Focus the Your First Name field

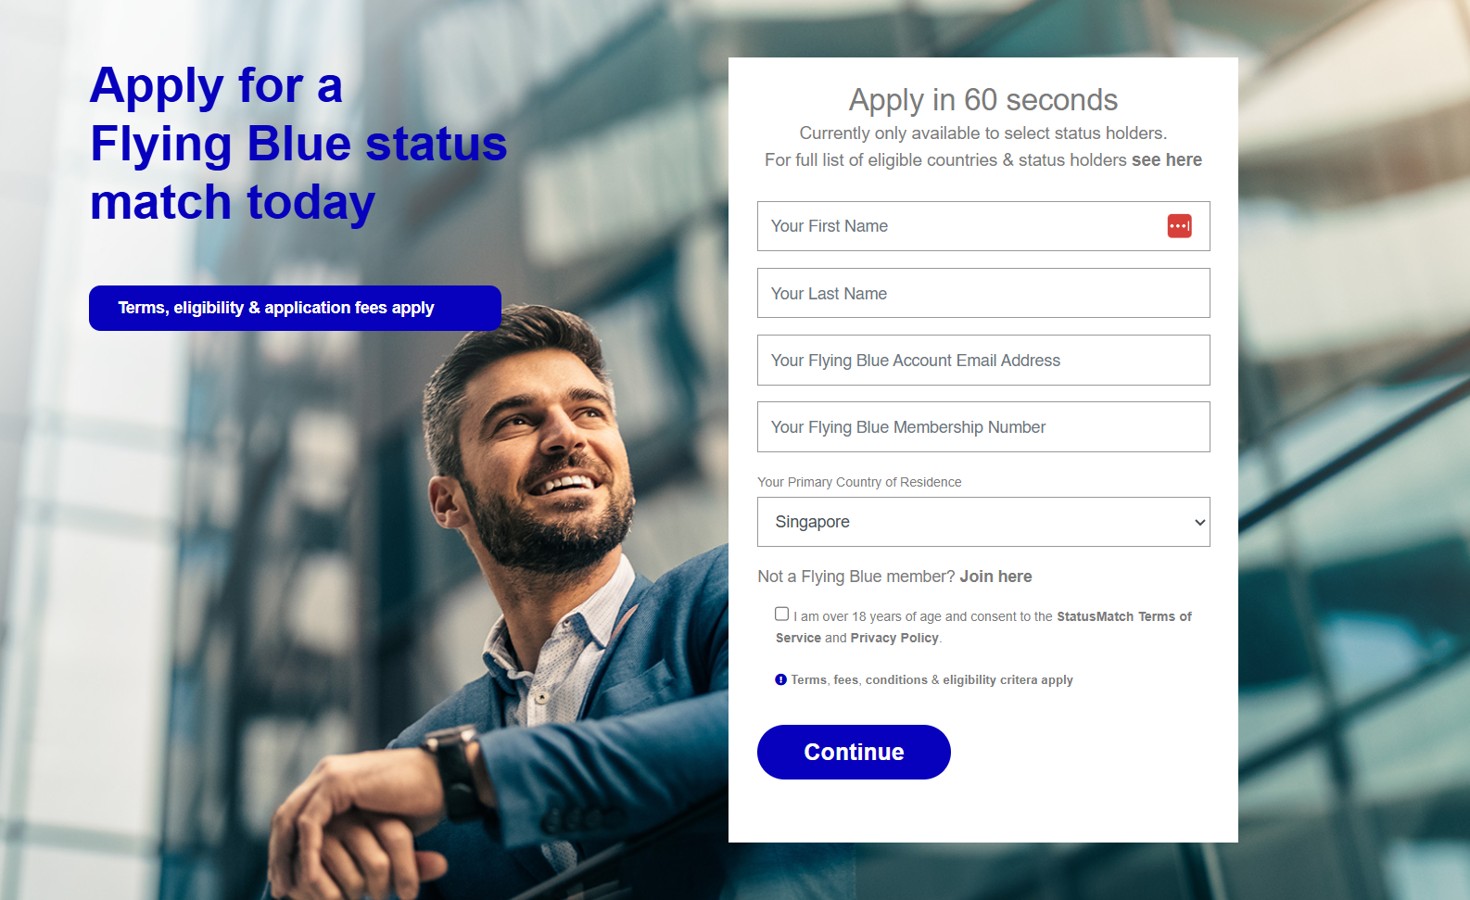coord(983,226)
